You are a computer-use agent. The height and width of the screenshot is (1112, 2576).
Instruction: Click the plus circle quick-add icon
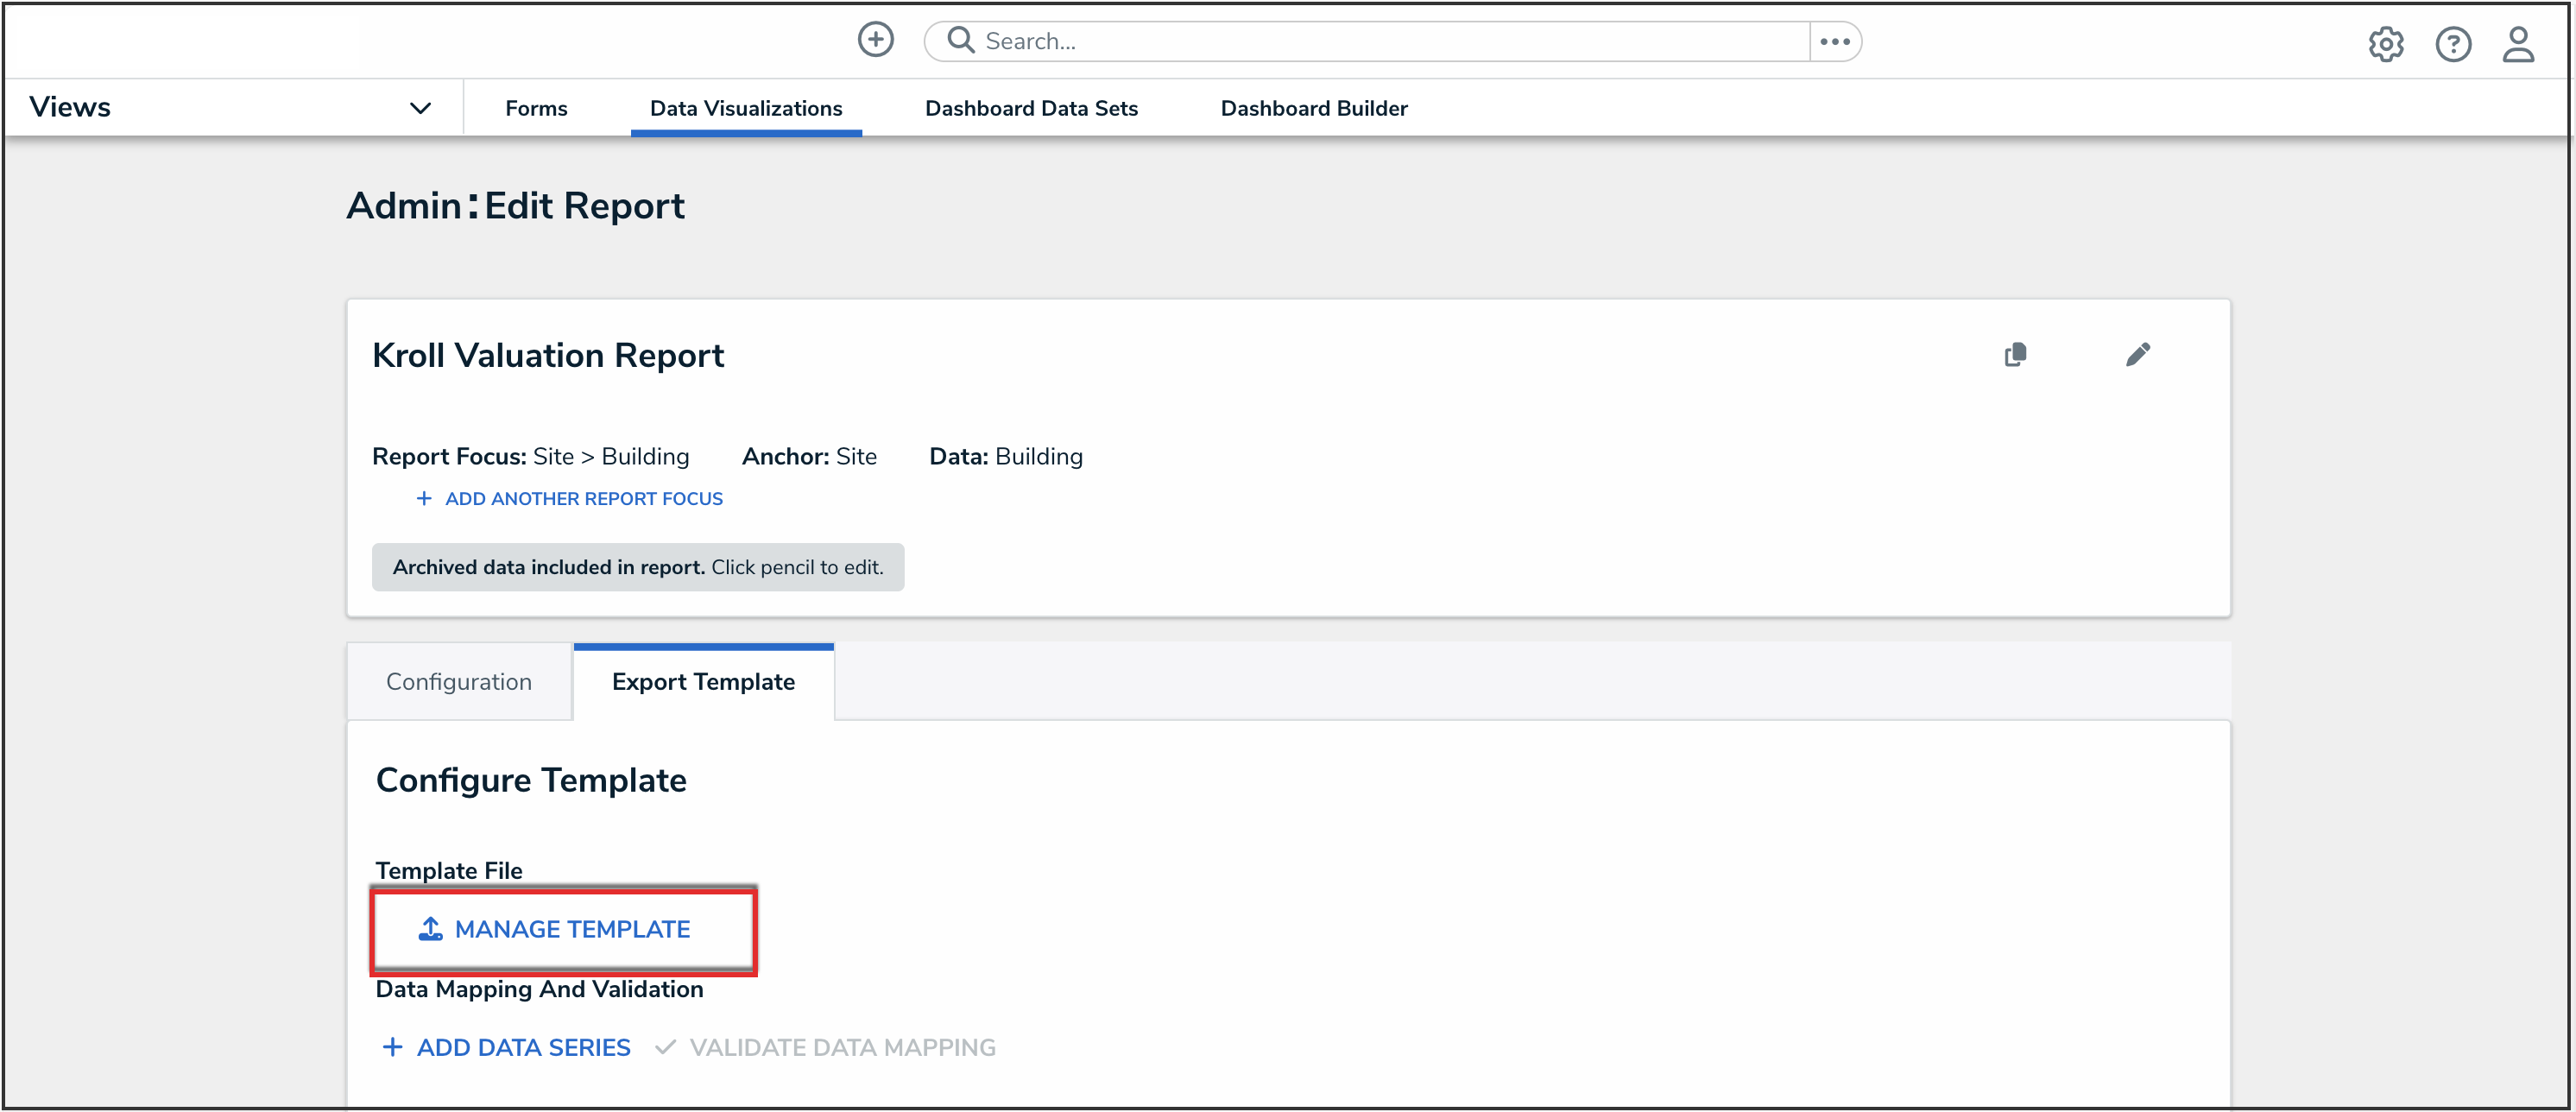[875, 40]
